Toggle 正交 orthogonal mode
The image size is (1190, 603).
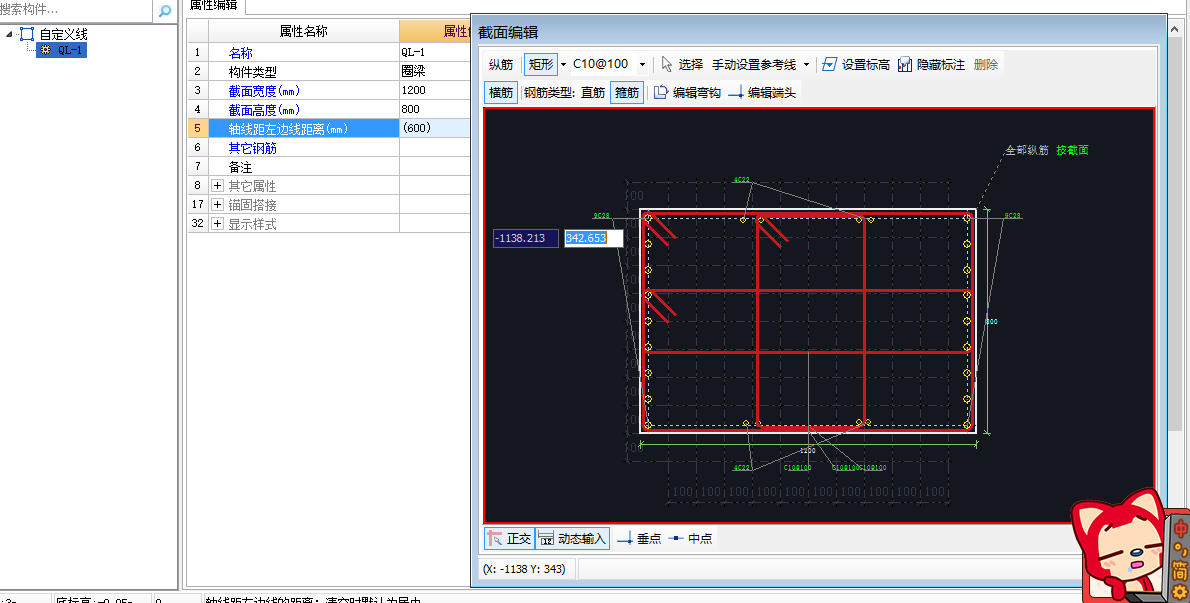pyautogui.click(x=509, y=539)
